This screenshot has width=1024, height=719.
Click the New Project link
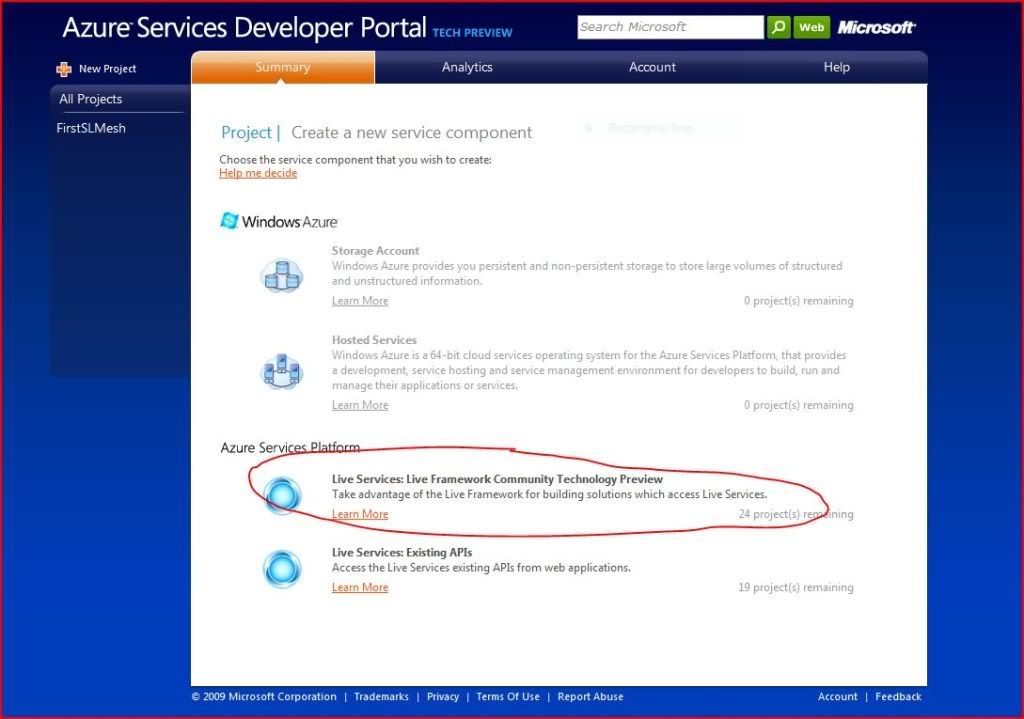(107, 69)
